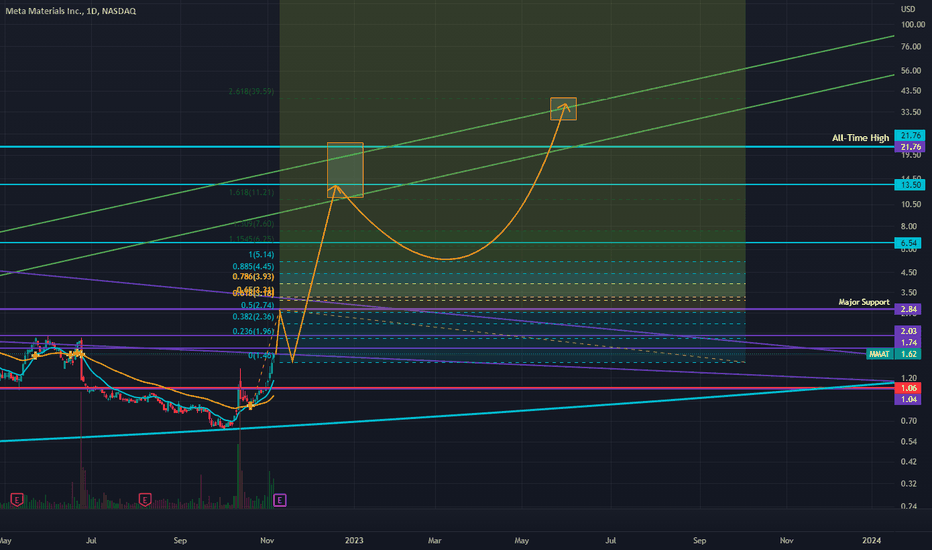Click the 0.5(2.74) Fibonacci level label

coord(258,305)
